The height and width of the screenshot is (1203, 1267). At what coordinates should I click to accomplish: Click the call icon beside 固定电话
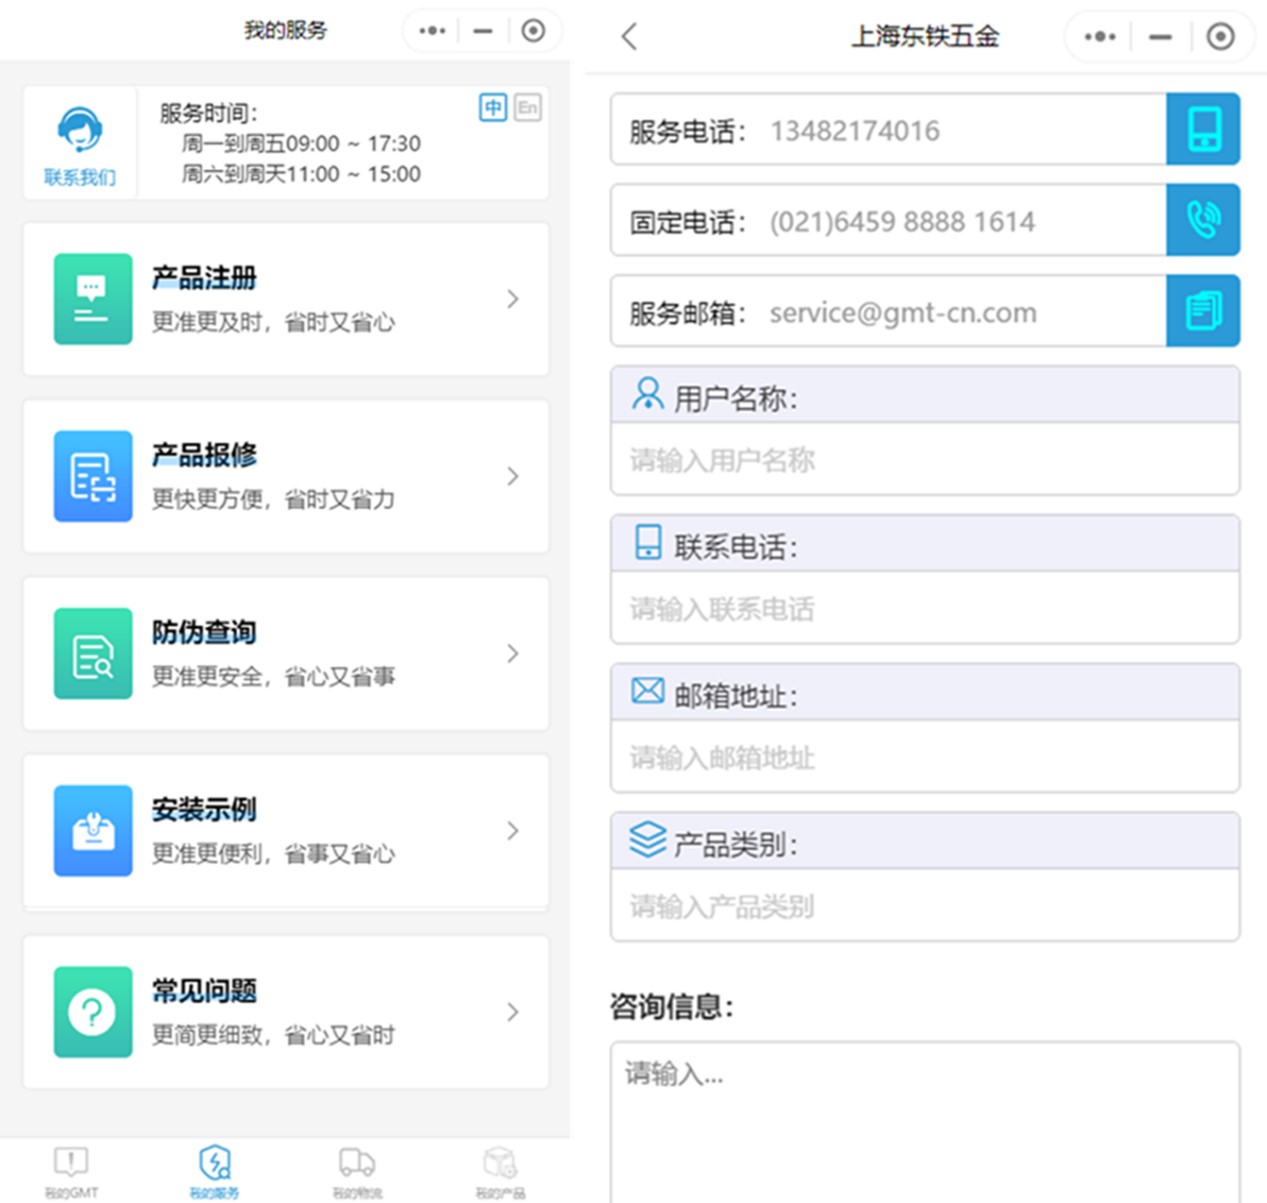tap(1203, 220)
